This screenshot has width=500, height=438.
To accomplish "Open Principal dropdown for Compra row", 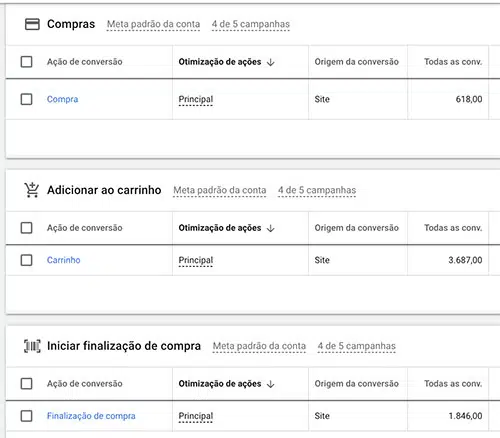I will point(196,99).
